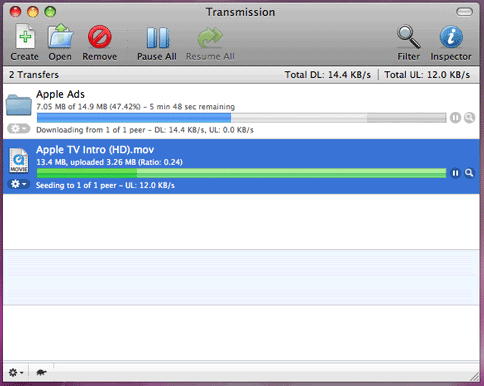484x386 pixels.
Task: Click the Apple TV Intro seeding progress bar
Action: (241, 173)
